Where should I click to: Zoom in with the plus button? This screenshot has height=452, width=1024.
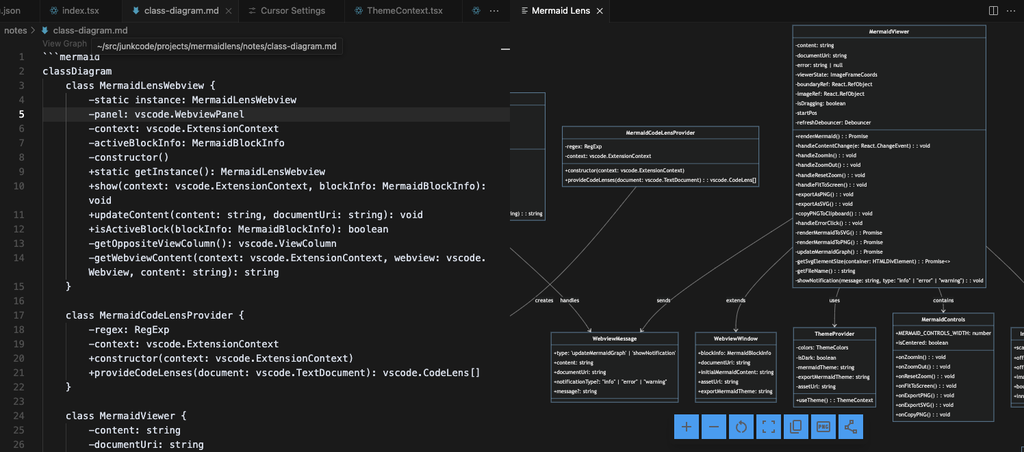(x=686, y=427)
